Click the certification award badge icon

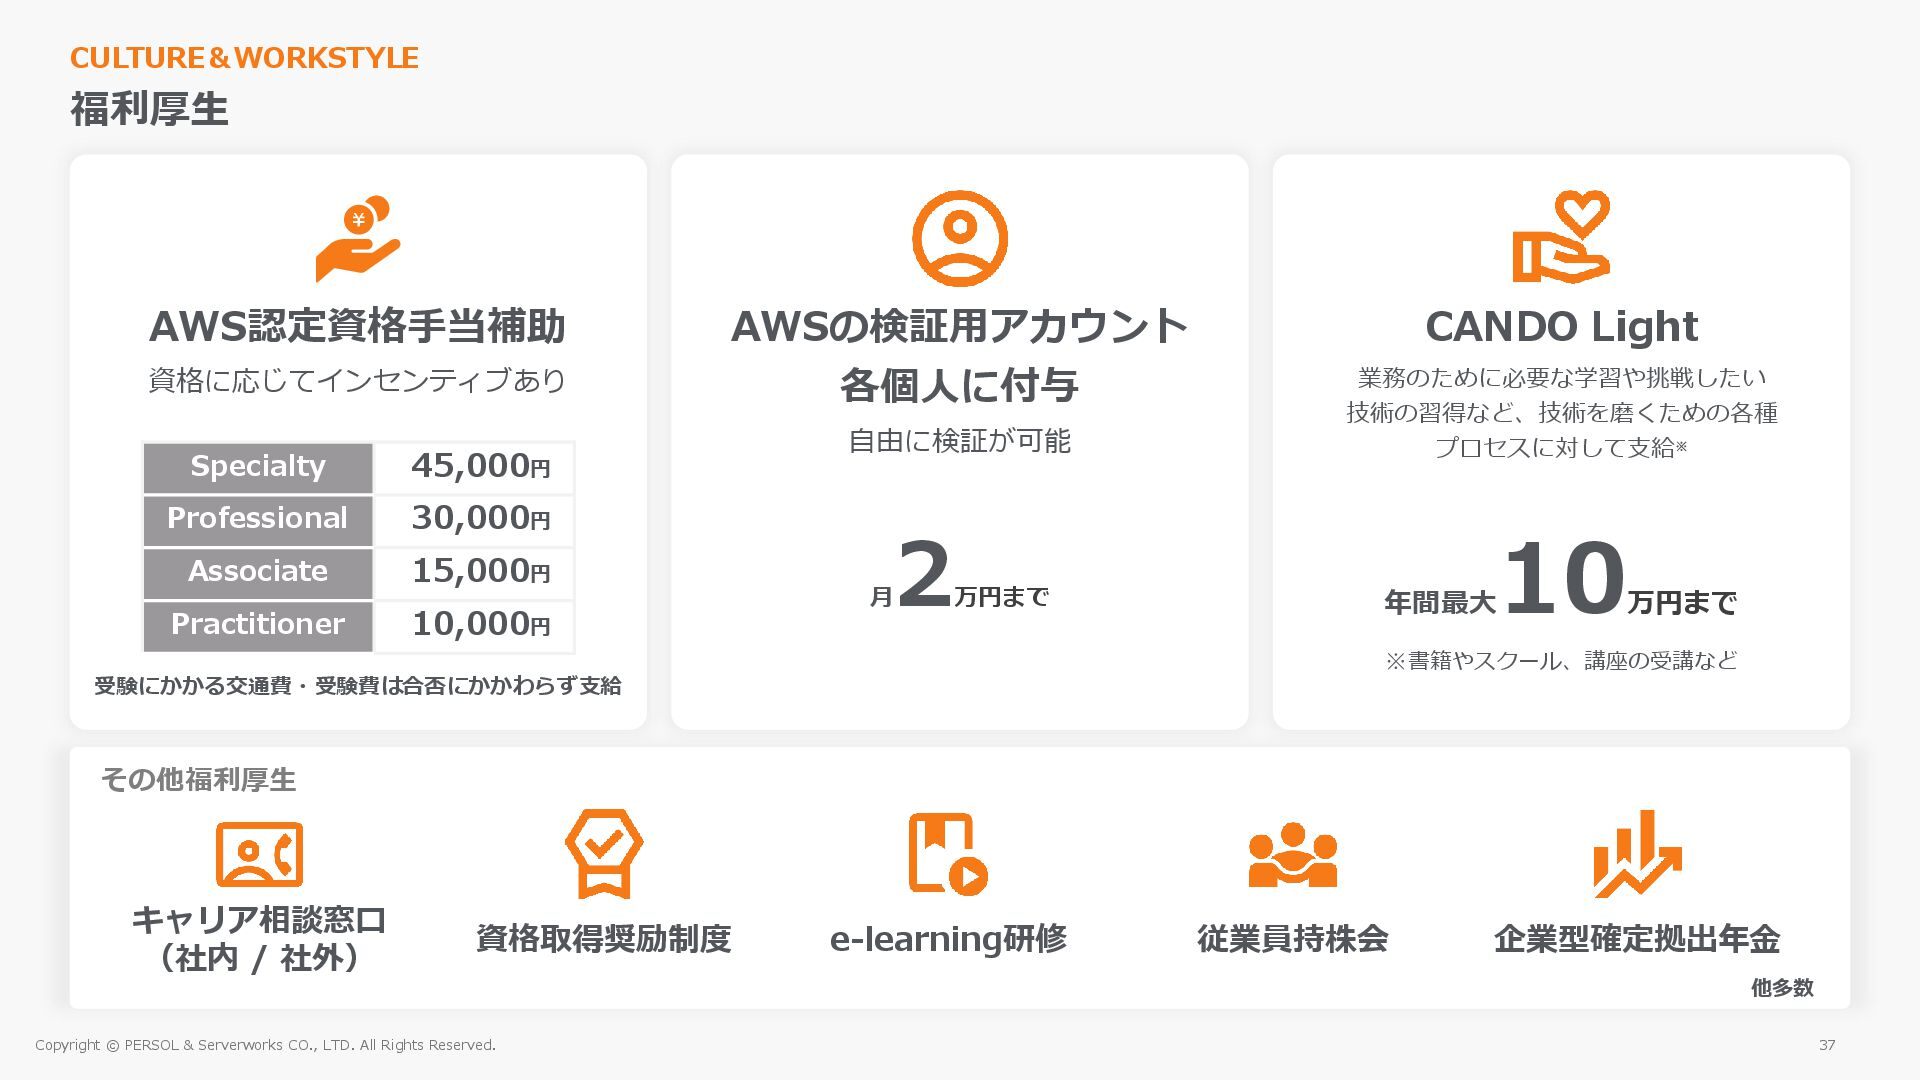[x=603, y=853]
